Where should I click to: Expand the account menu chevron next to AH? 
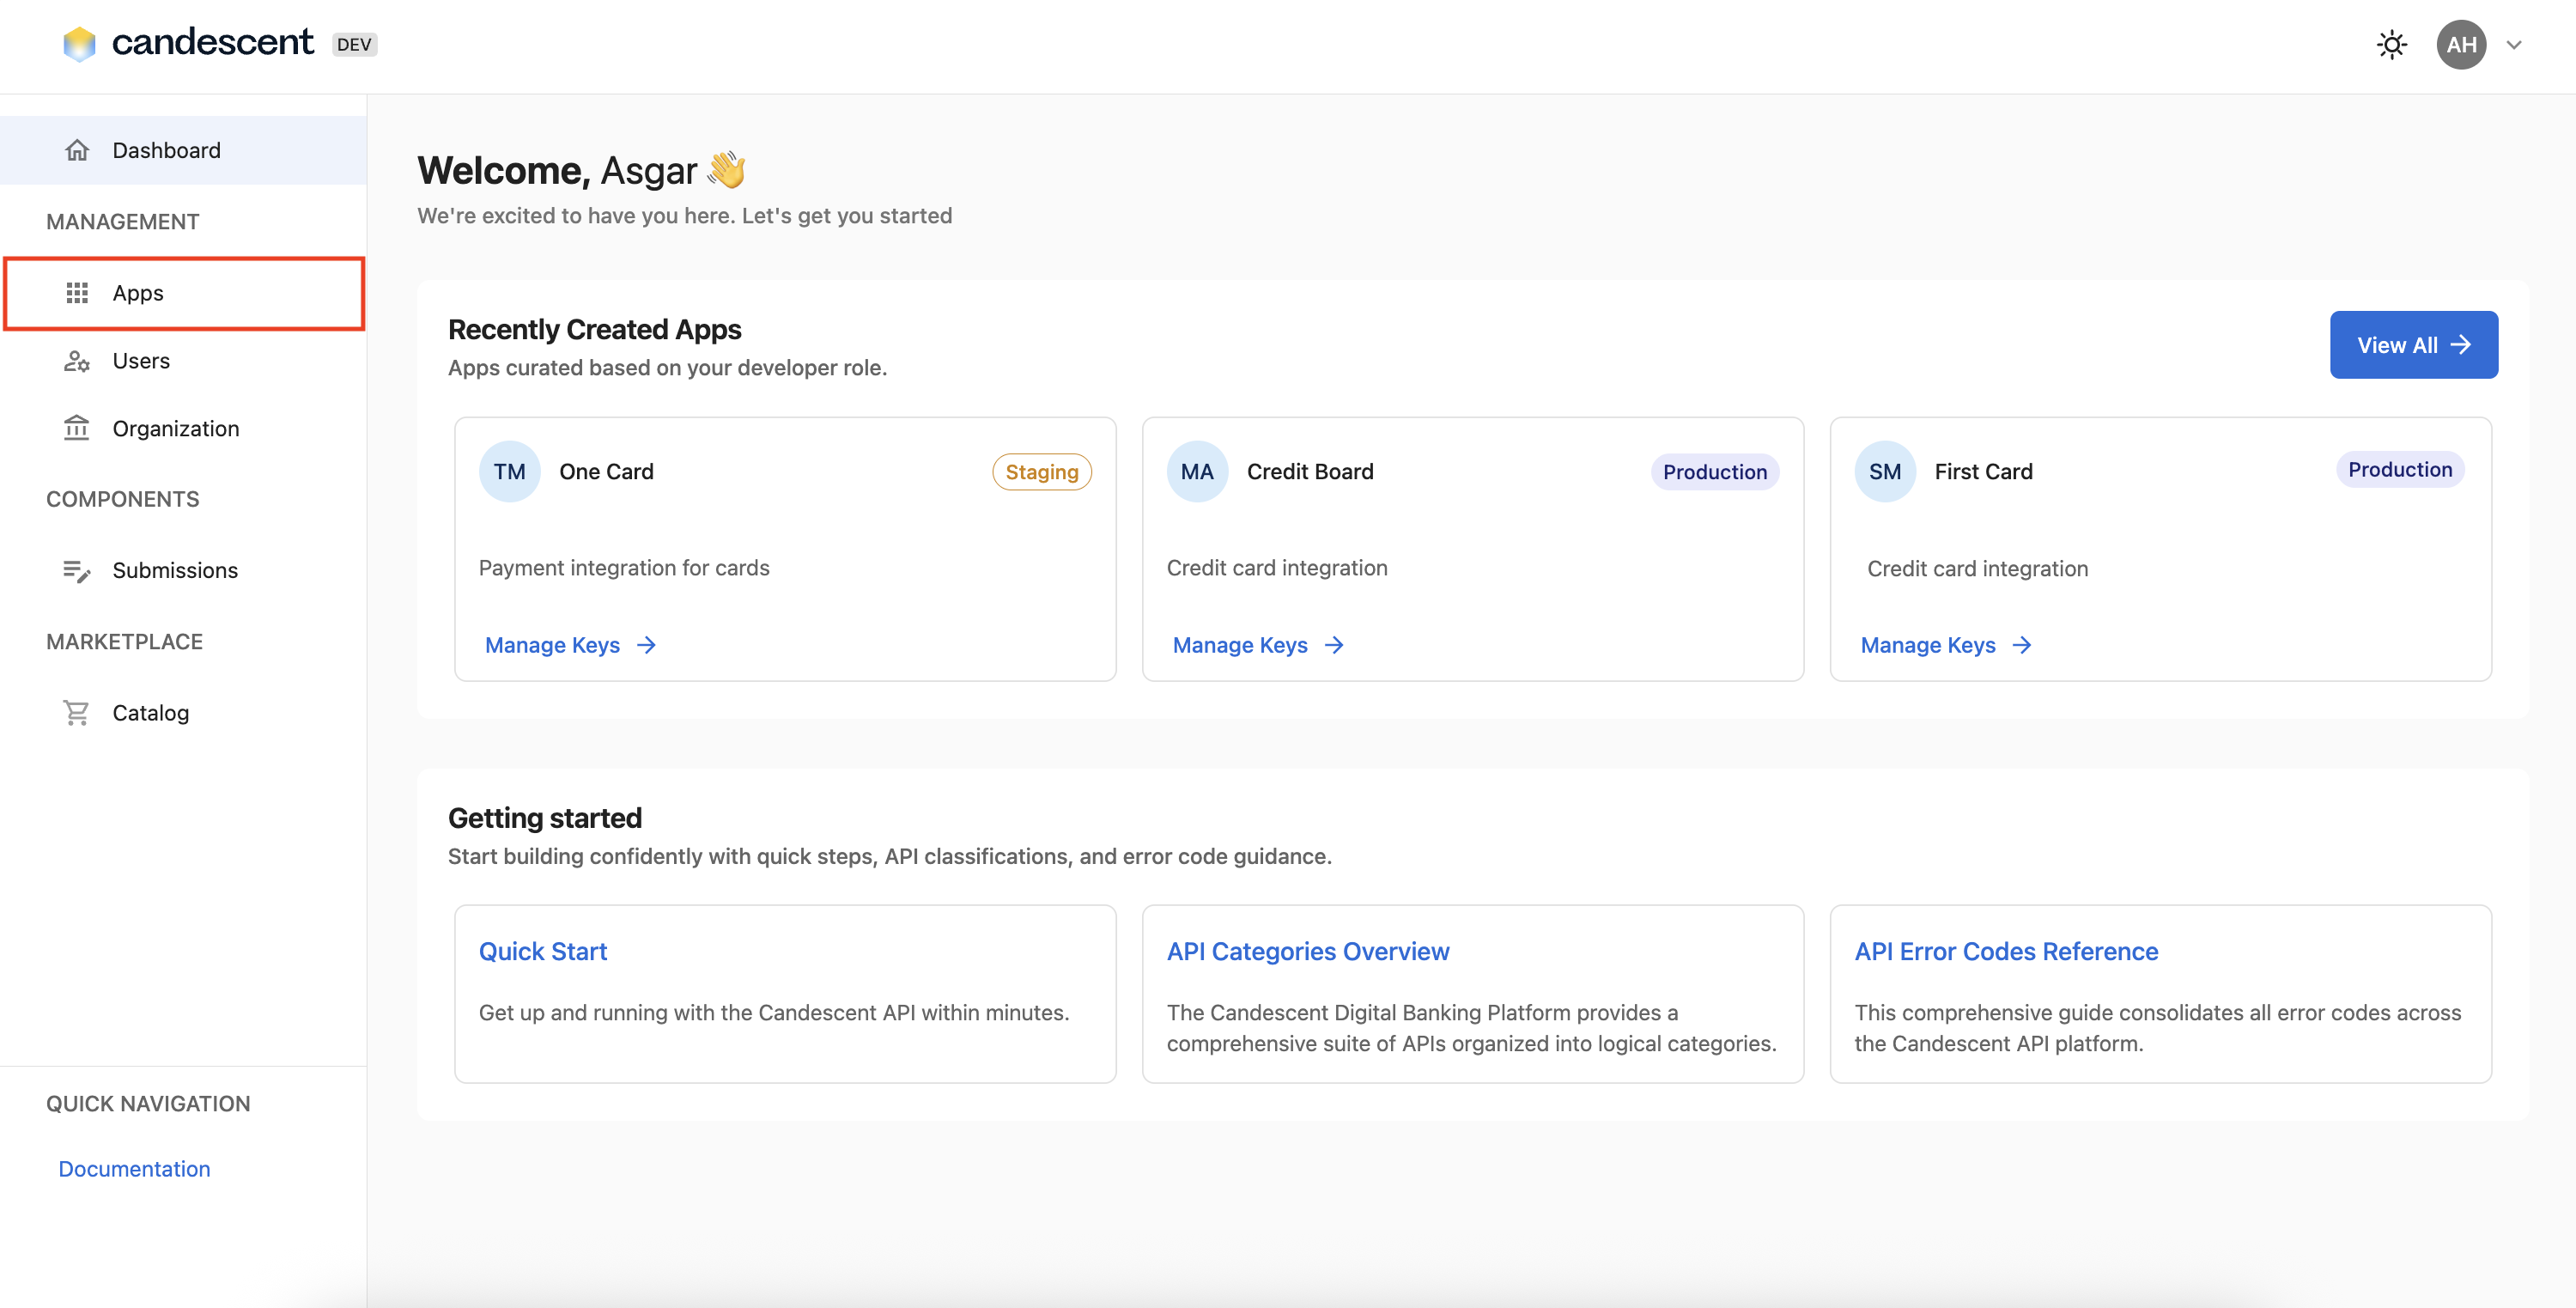(x=2516, y=44)
